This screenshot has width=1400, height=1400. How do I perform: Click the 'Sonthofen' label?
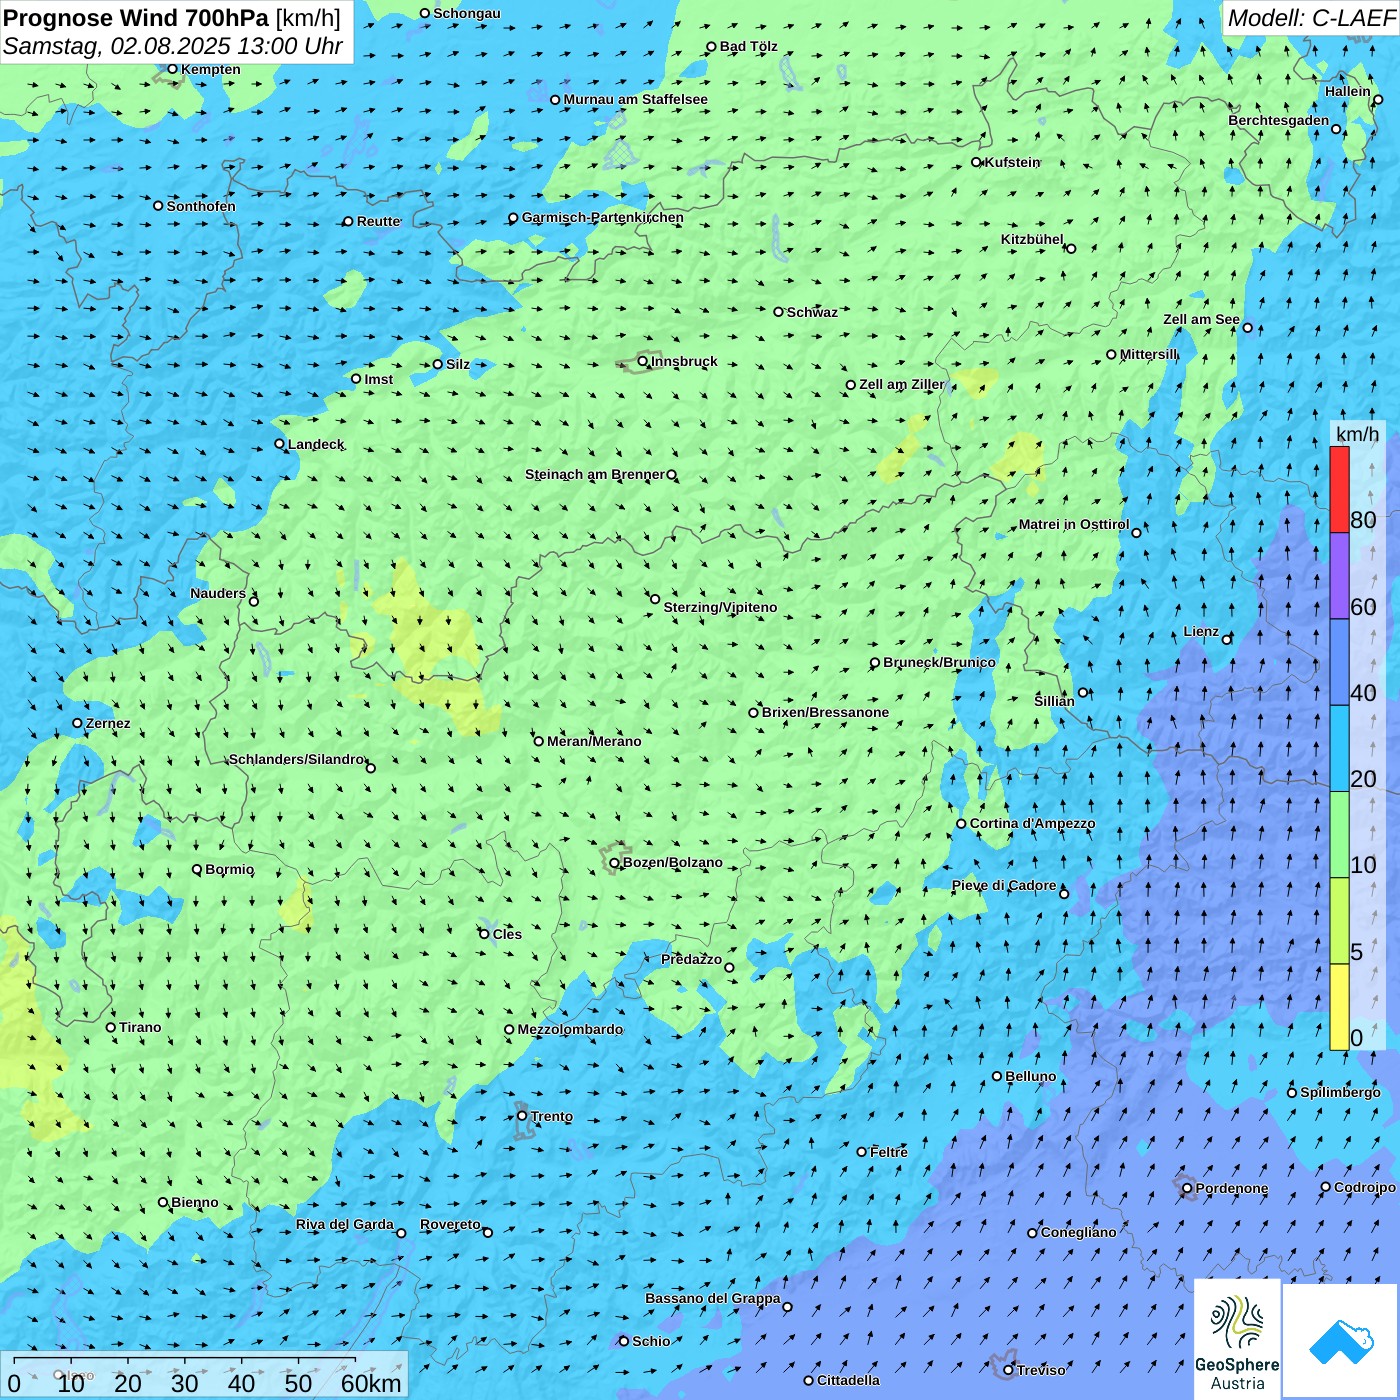click(201, 206)
